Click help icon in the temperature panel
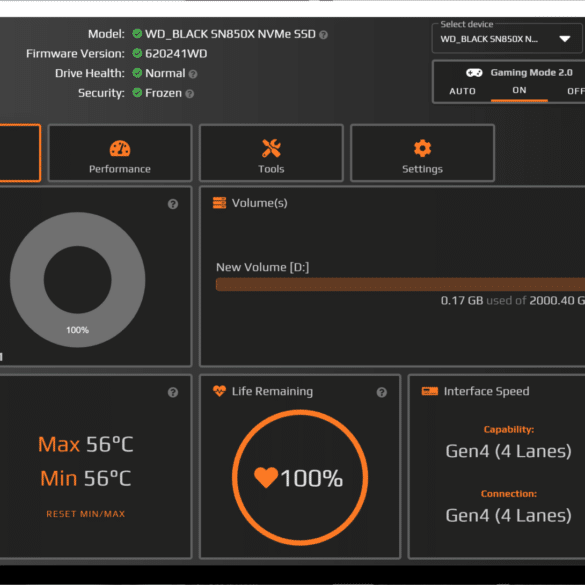Image resolution: width=585 pixels, height=585 pixels. click(173, 392)
